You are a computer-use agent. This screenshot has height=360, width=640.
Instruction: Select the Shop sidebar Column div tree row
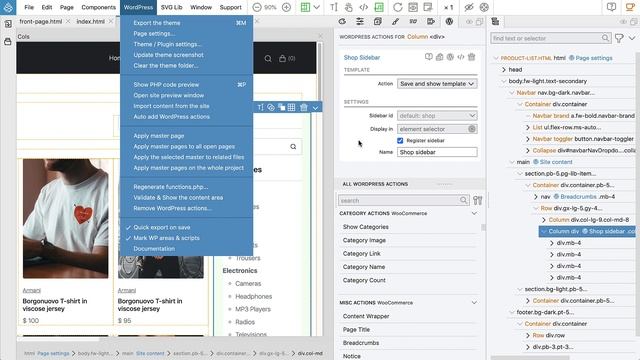587,231
